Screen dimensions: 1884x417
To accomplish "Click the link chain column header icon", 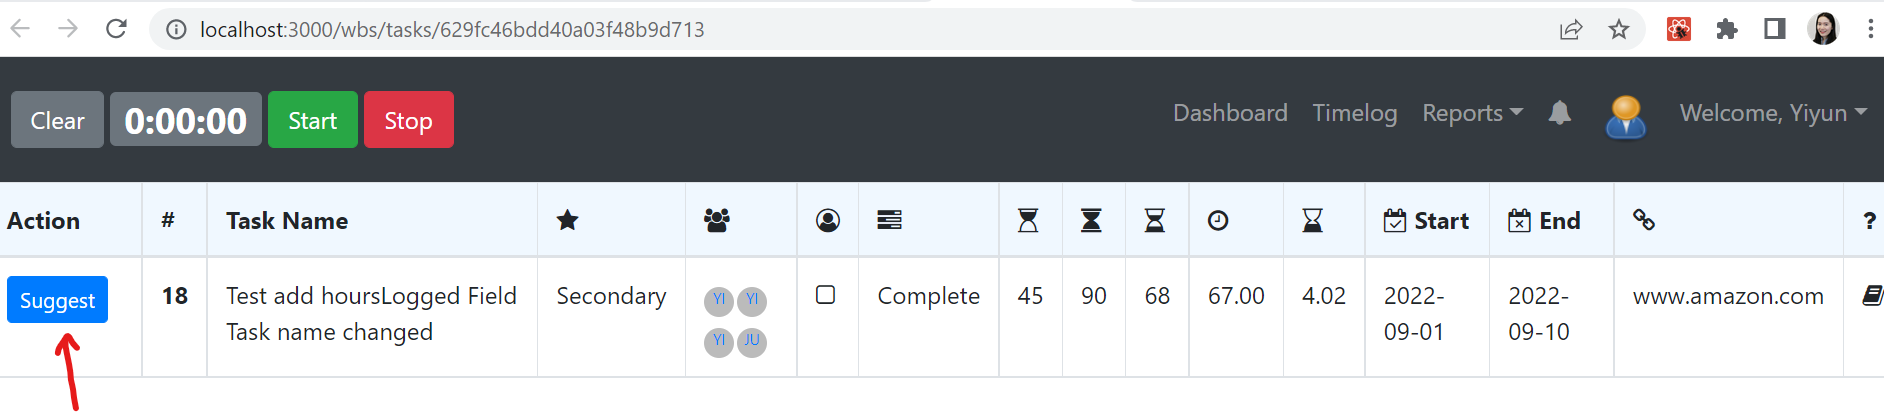I will pos(1644,220).
